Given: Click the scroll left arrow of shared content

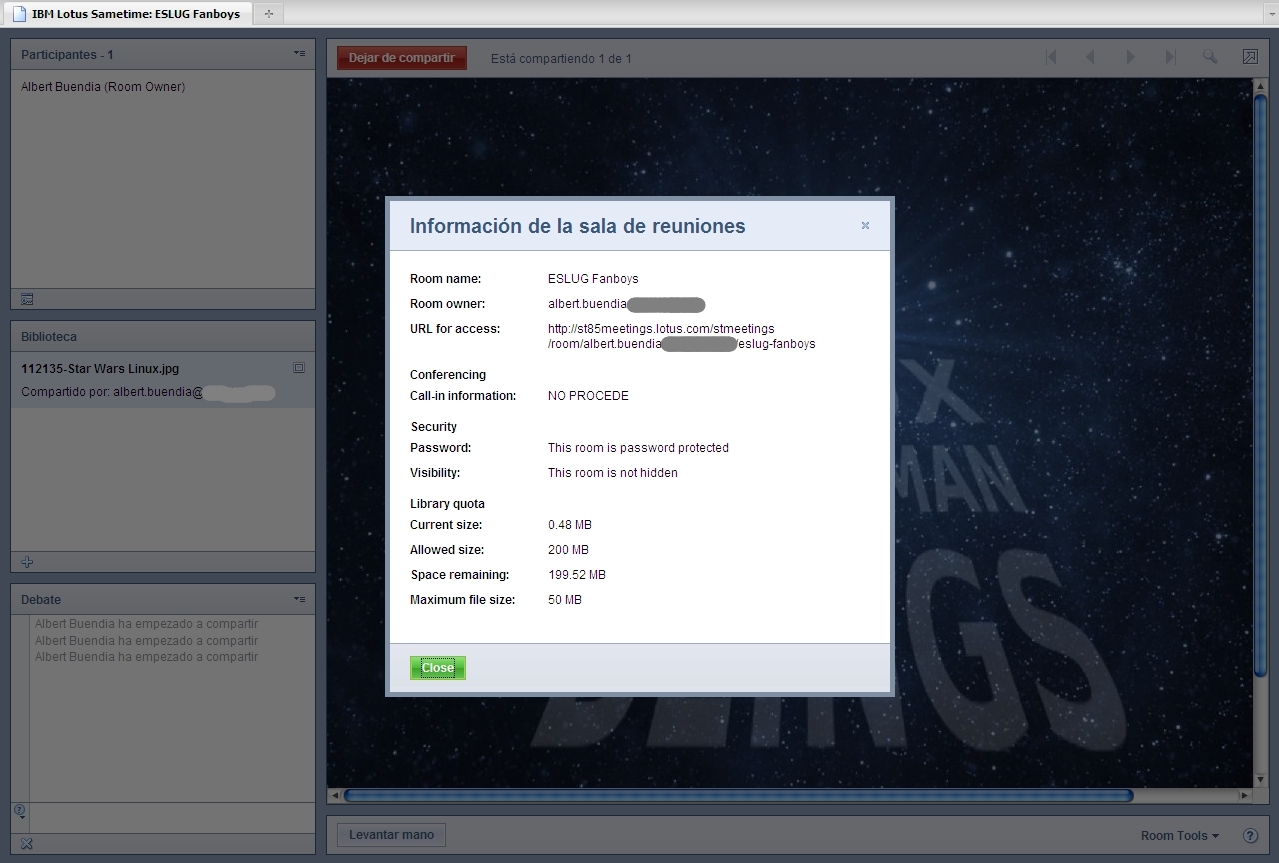Looking at the screenshot, I should tap(334, 796).
